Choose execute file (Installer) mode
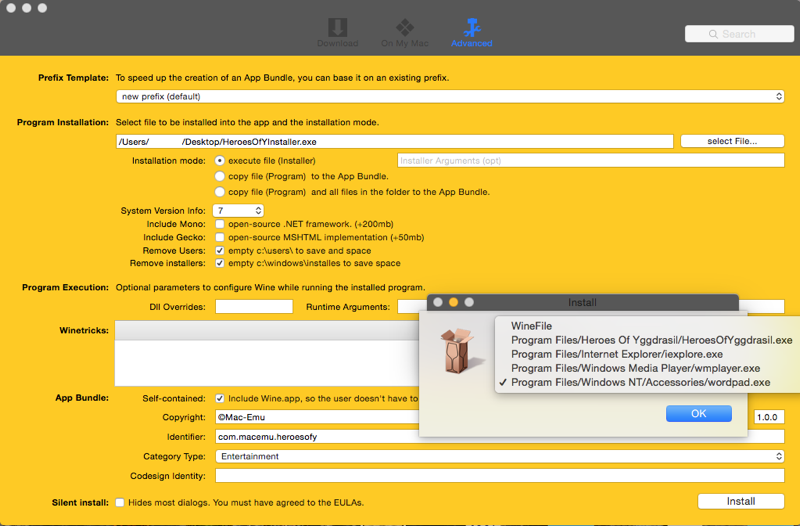Image resolution: width=800 pixels, height=526 pixels. (219, 161)
